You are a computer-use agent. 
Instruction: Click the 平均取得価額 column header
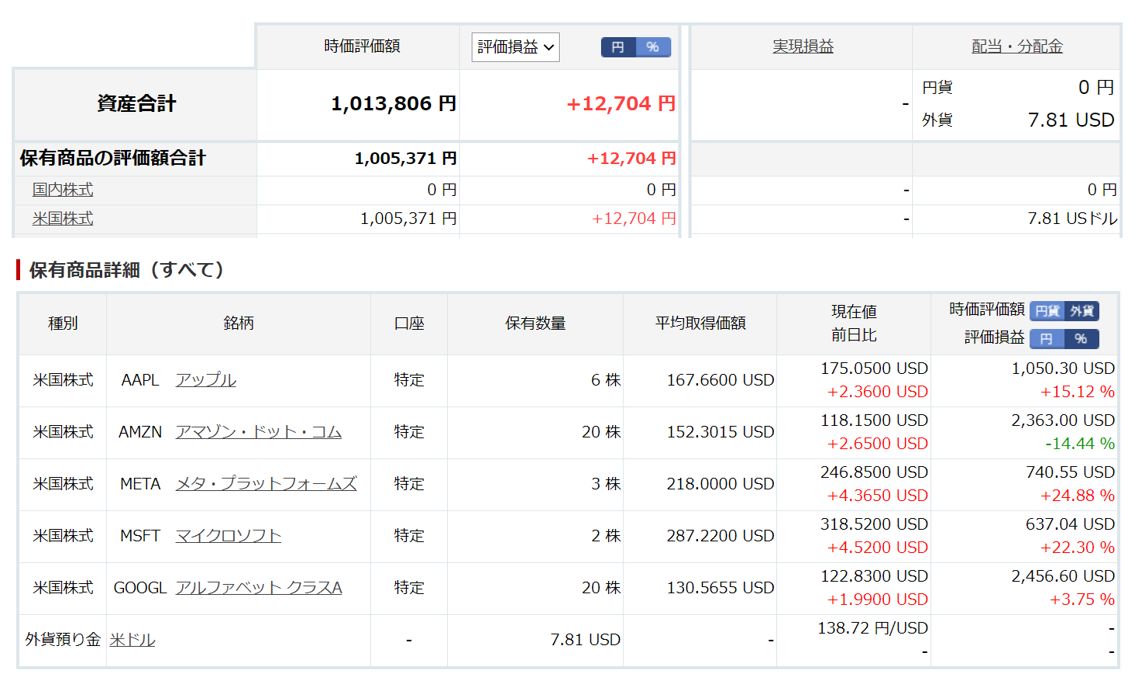(700, 323)
